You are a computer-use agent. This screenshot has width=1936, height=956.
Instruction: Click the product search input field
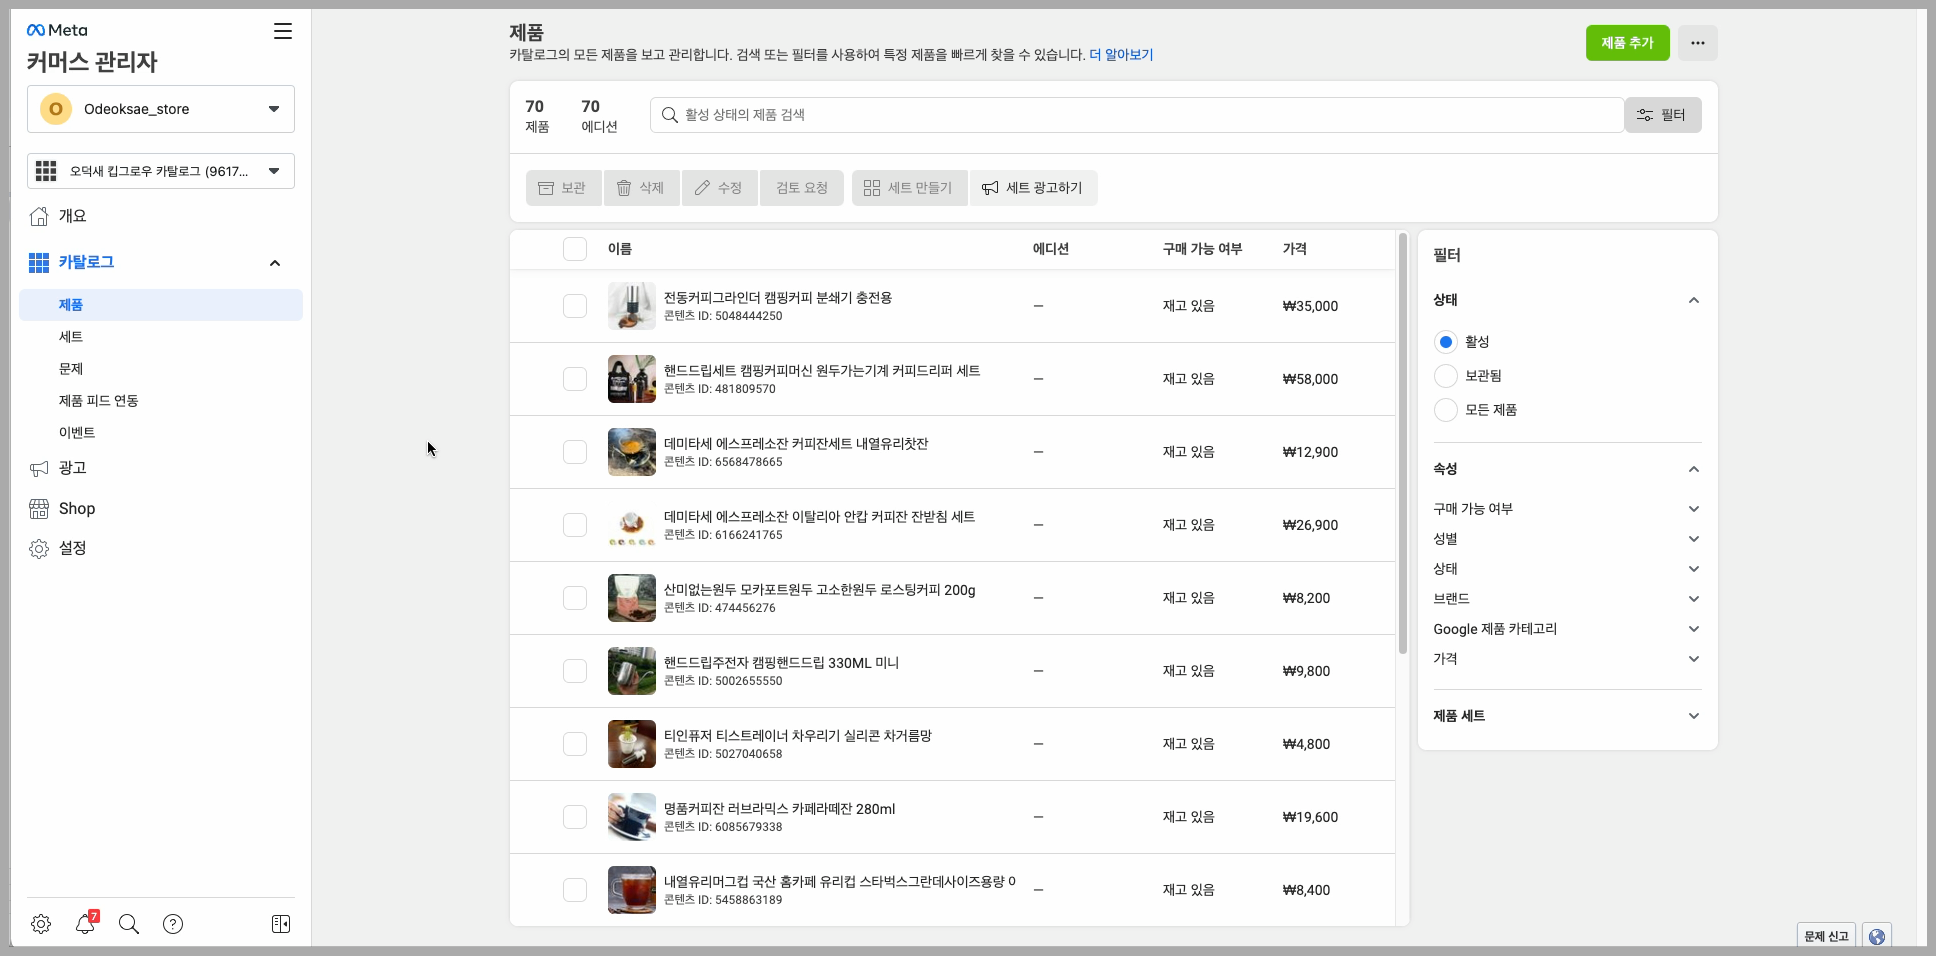click(x=1136, y=115)
